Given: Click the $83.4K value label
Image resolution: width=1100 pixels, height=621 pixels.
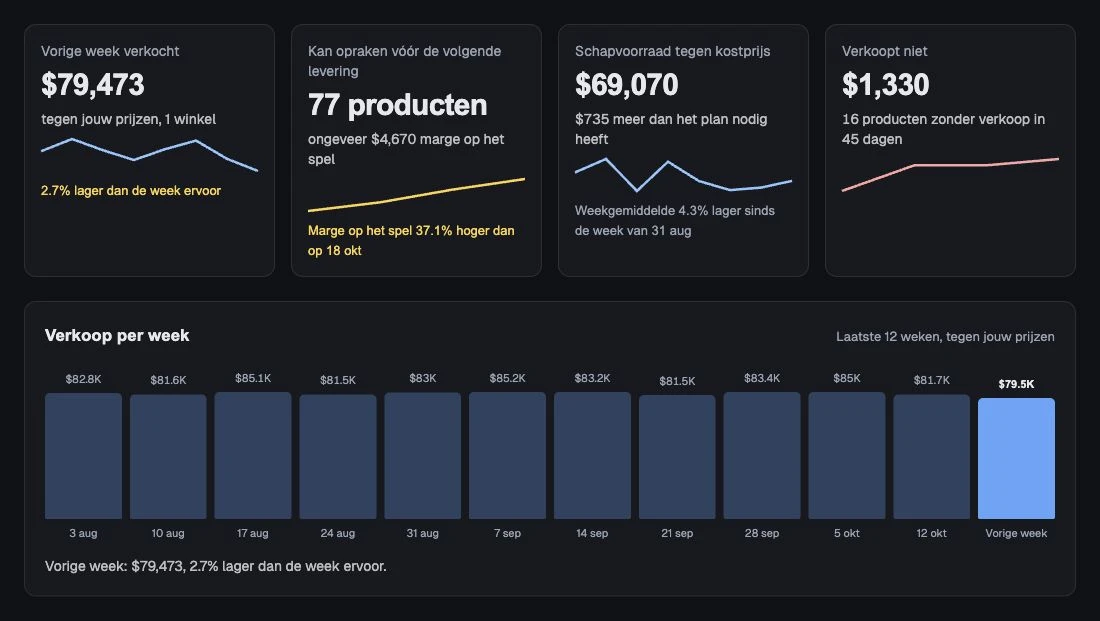Looking at the screenshot, I should point(762,378).
